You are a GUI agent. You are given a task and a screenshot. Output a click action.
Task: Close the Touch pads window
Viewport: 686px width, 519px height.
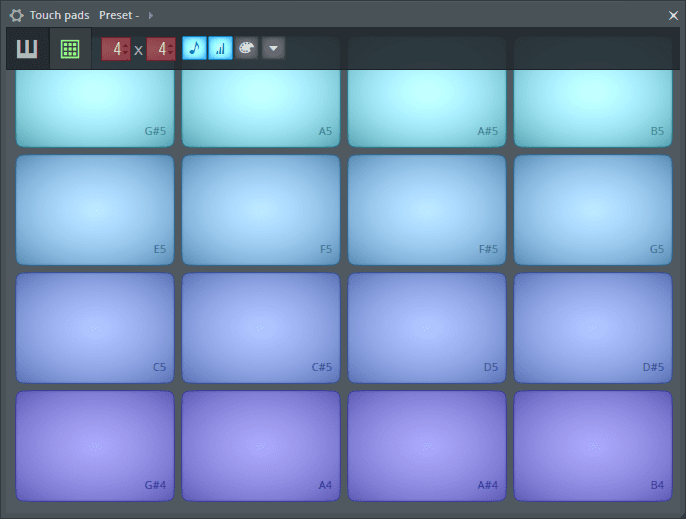(673, 15)
